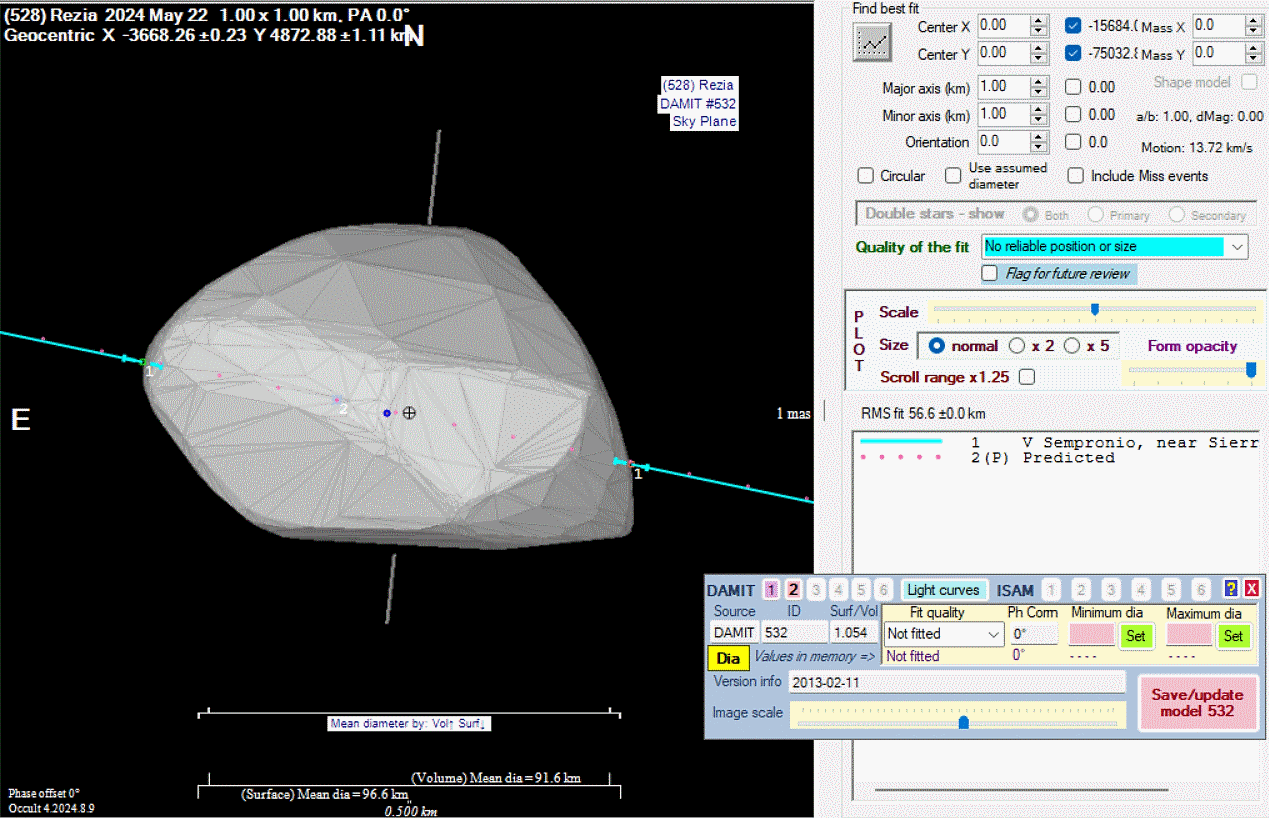1269x818 pixels.
Task: Increase the Major axis value with up arrow
Action: tap(1039, 82)
